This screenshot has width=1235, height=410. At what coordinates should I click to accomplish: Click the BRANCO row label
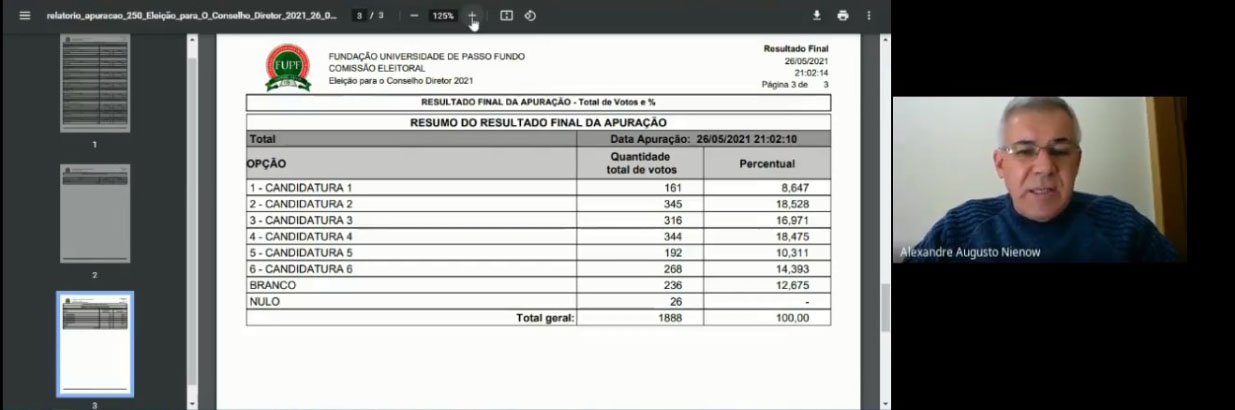(x=272, y=285)
